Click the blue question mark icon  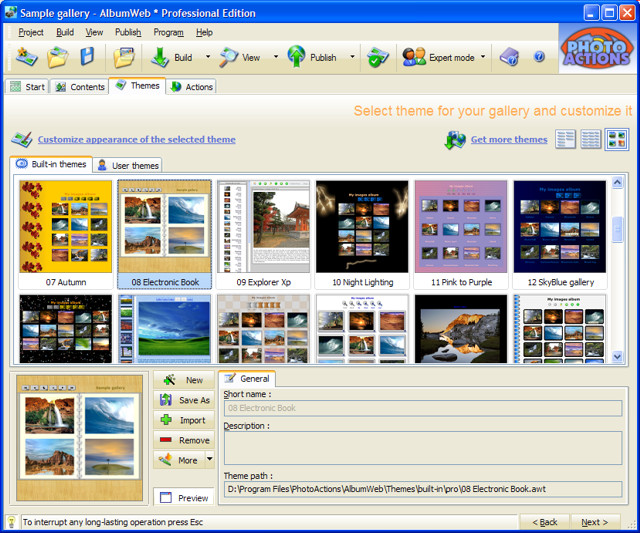tap(539, 56)
